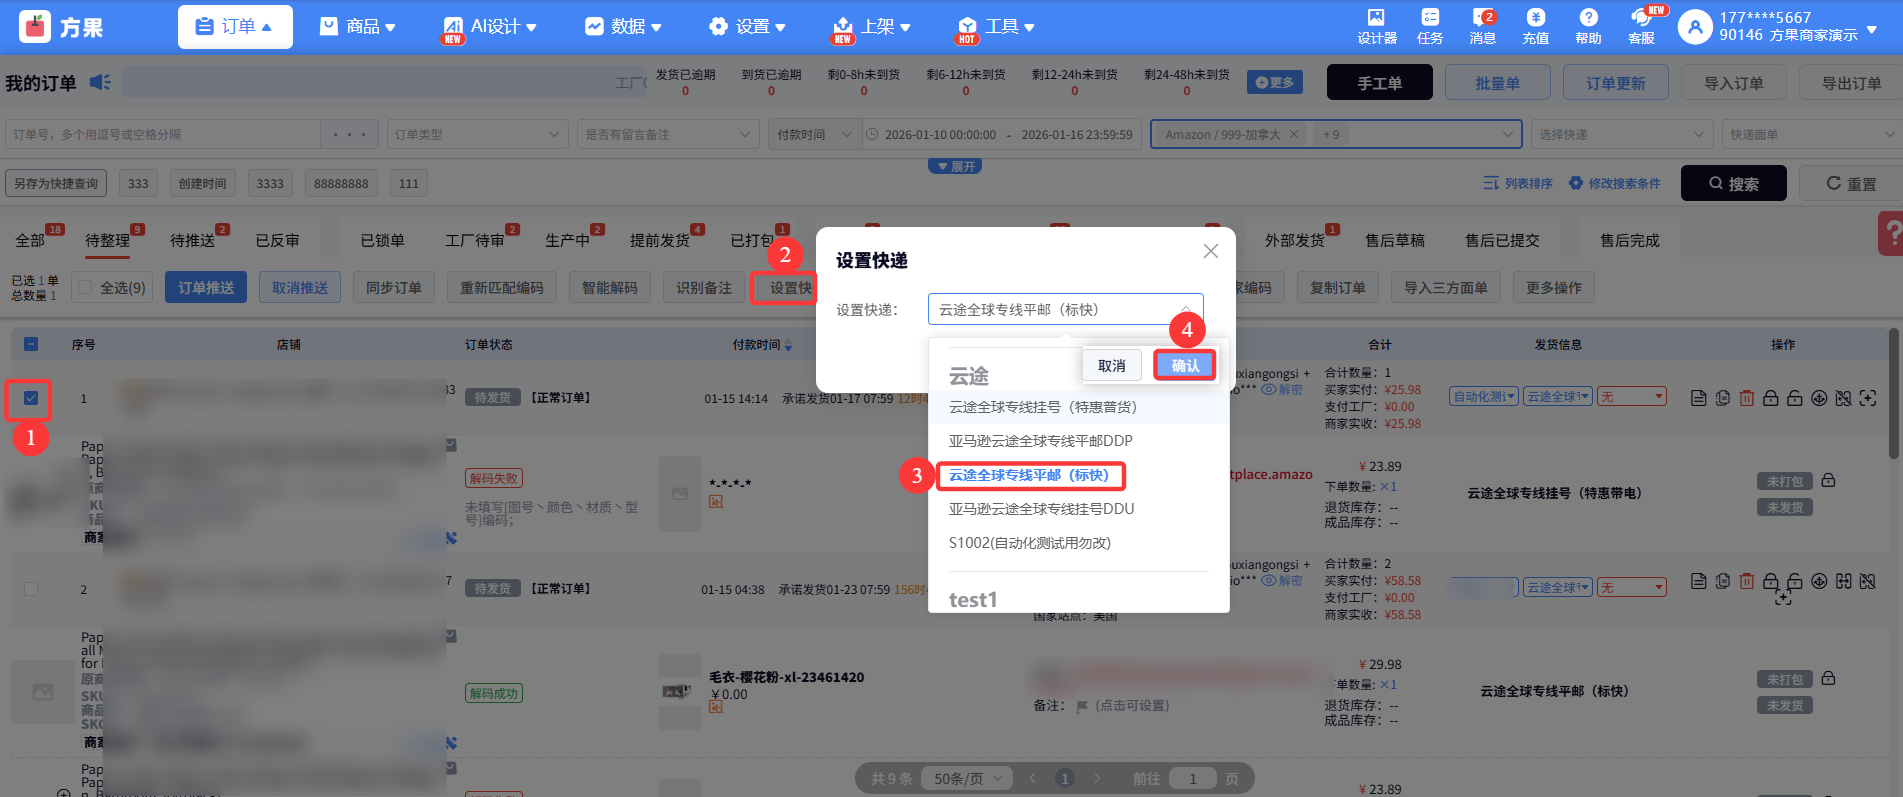1903x797 pixels.
Task: Click the 修改搜索条件 link
Action: 1615,183
